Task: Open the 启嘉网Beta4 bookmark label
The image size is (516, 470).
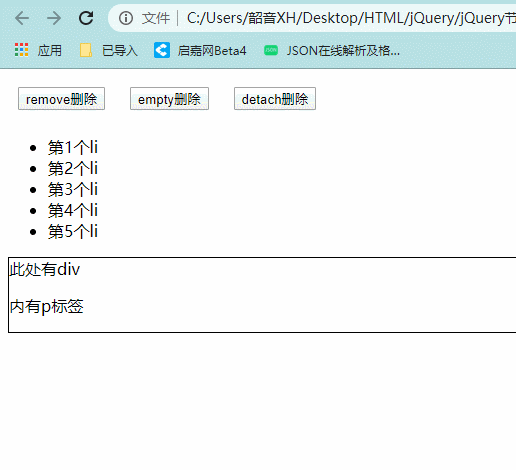Action: [x=212, y=51]
